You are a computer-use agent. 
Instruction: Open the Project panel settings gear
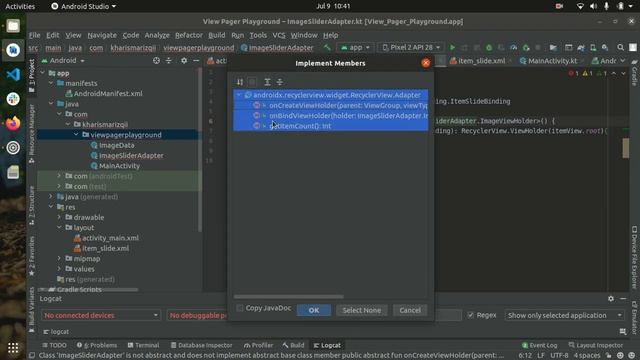[184, 60]
